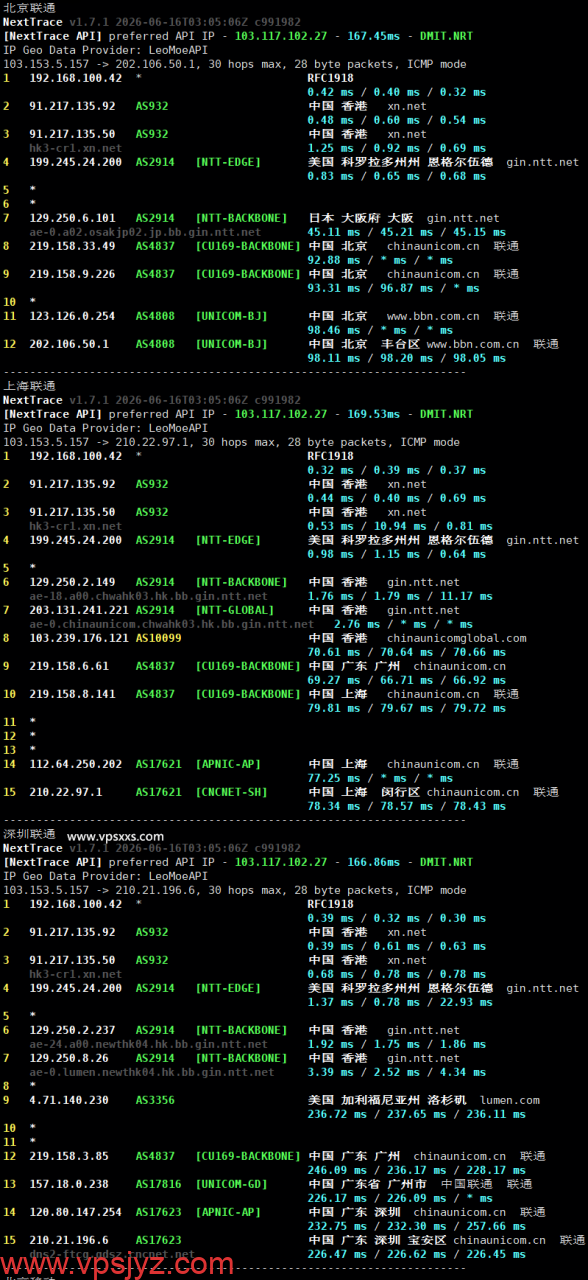Select the 闵行区 district text
Screen dimensions: 588x1280
click(400, 792)
